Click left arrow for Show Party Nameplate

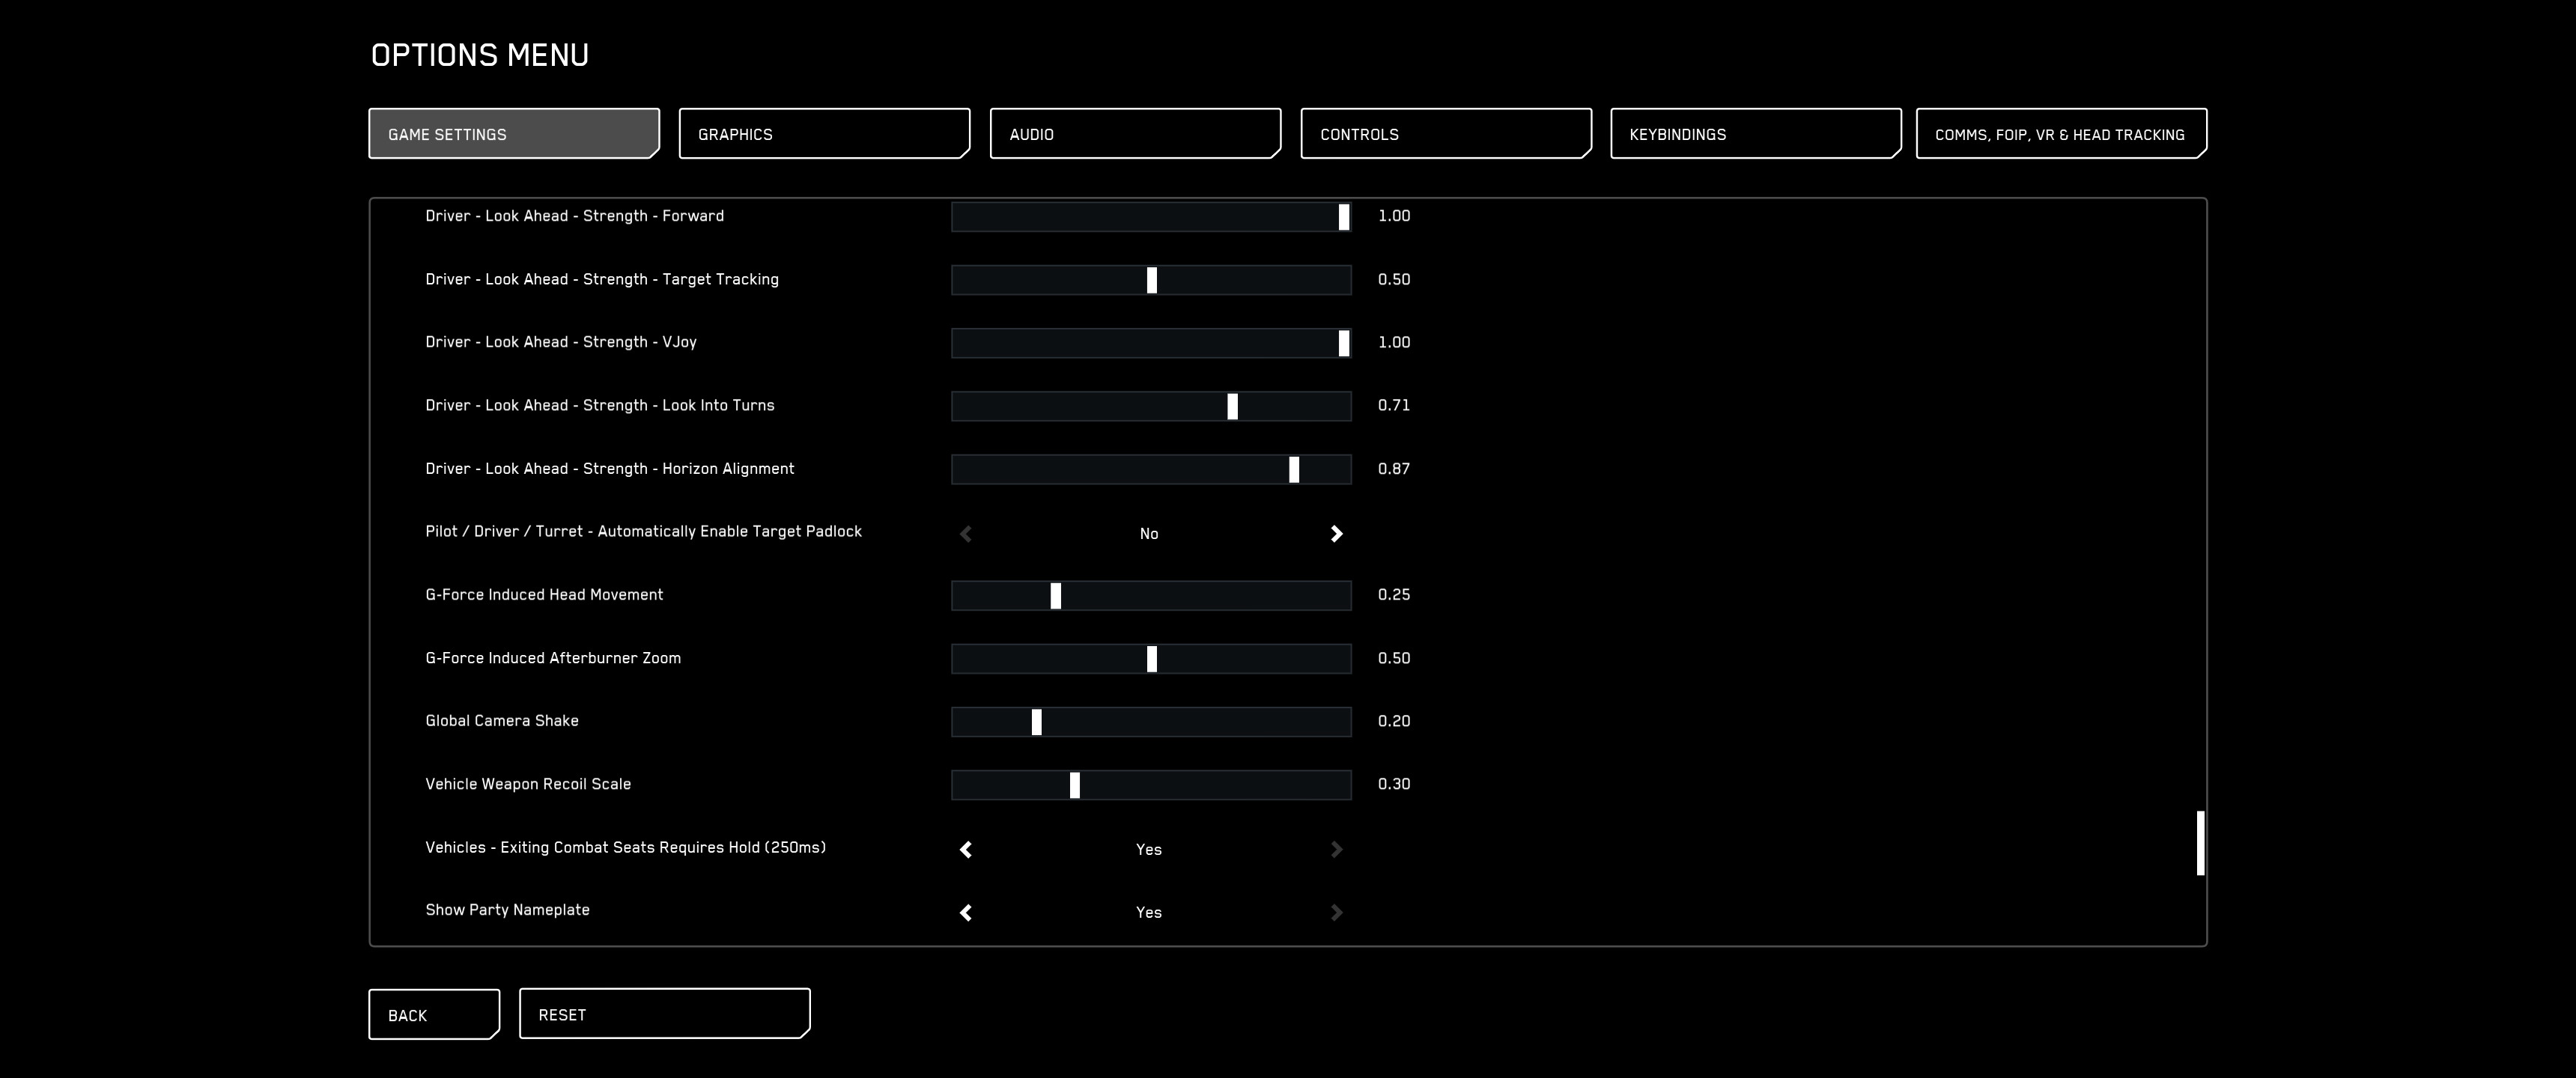[x=966, y=913]
